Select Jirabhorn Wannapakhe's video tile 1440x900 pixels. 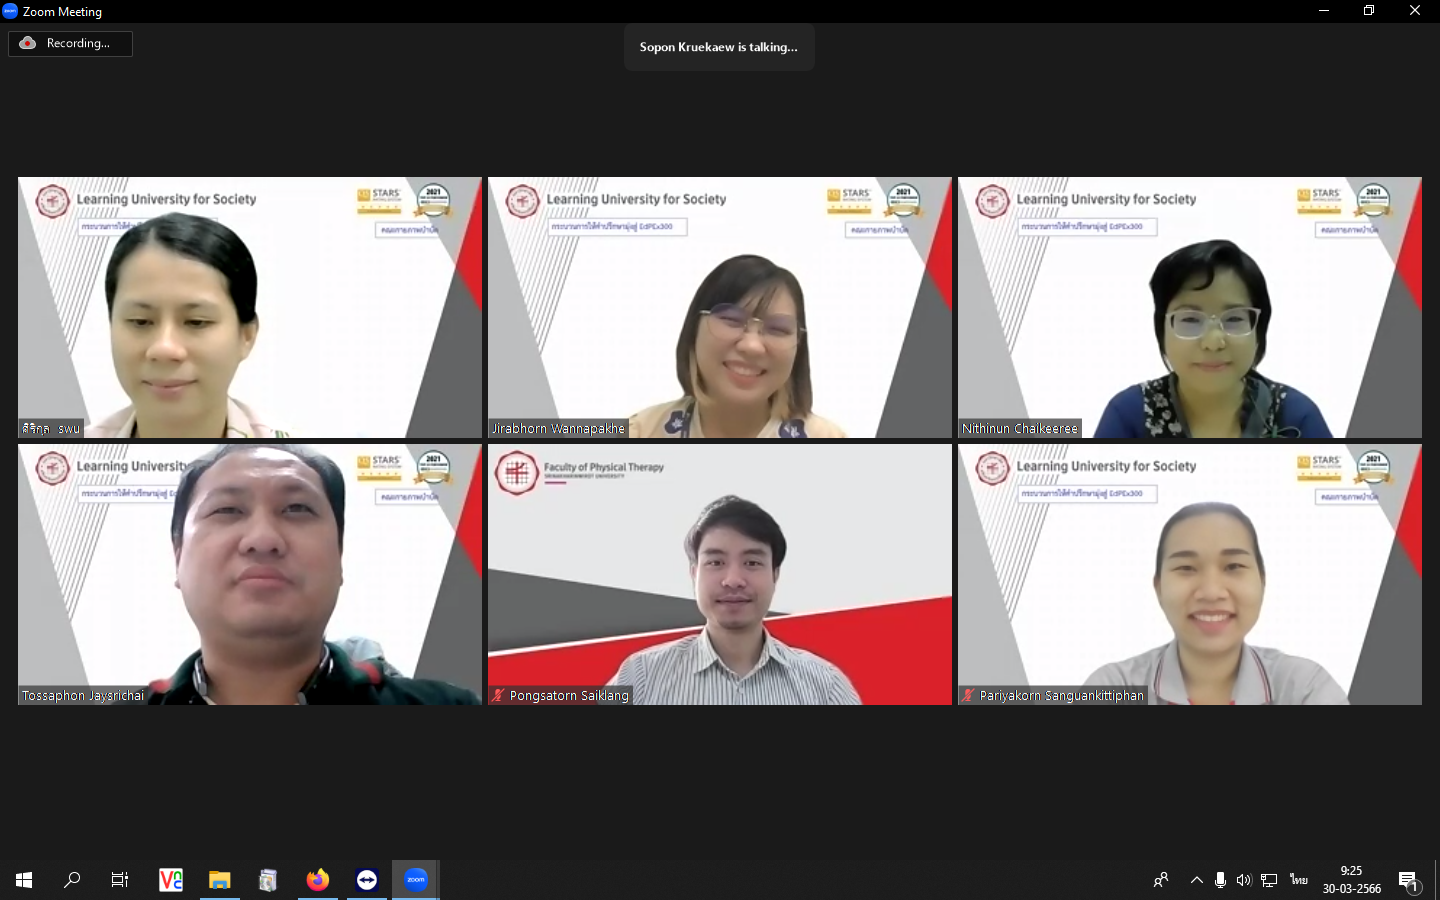719,307
